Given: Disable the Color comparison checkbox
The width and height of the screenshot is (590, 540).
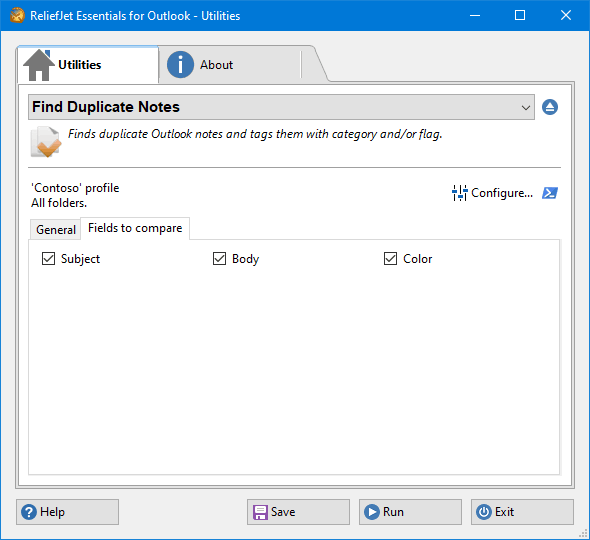Looking at the screenshot, I should pyautogui.click(x=391, y=259).
